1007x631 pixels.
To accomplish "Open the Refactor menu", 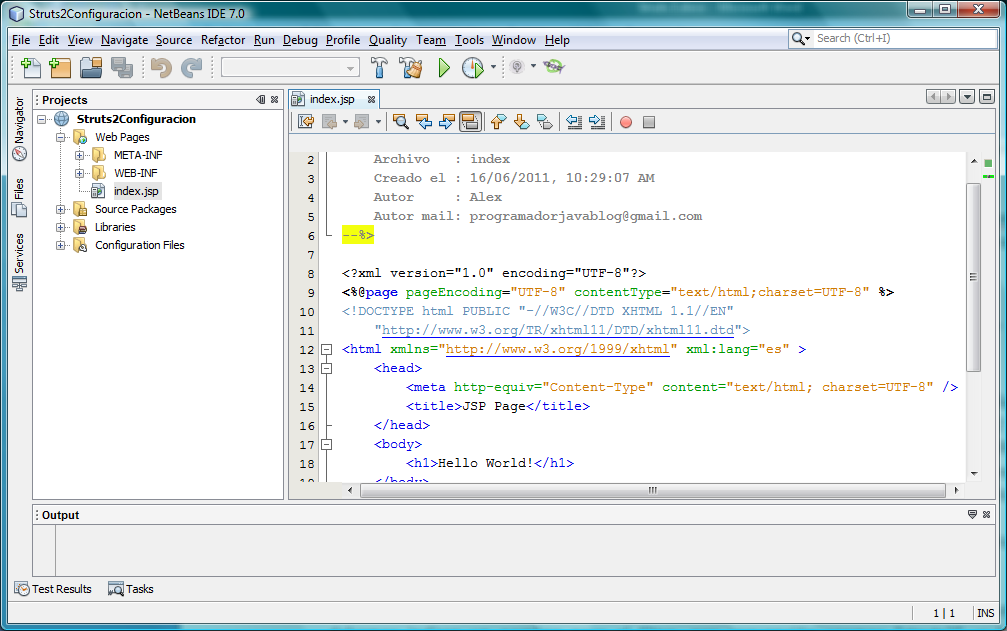I will (222, 40).
